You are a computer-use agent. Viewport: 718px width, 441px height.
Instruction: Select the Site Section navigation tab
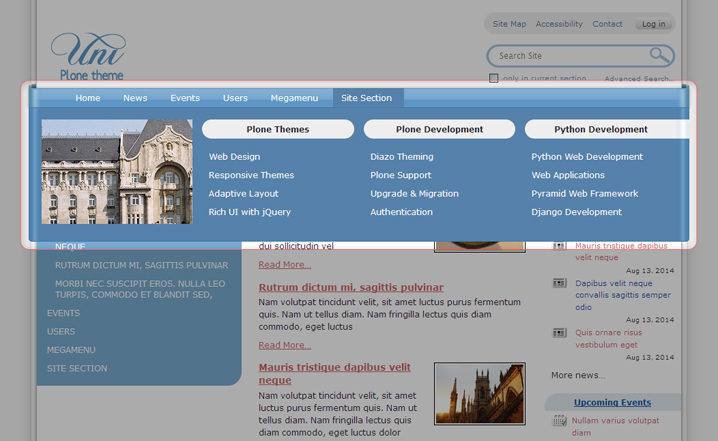click(366, 98)
